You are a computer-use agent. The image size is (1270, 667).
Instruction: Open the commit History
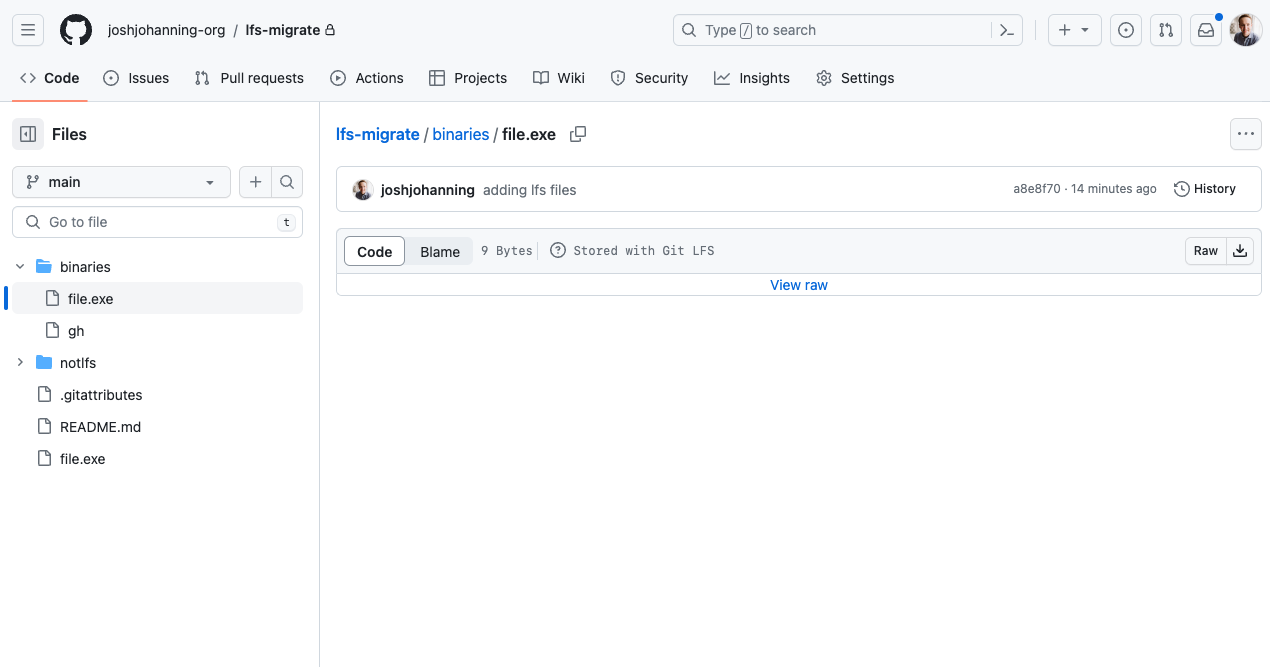1204,188
